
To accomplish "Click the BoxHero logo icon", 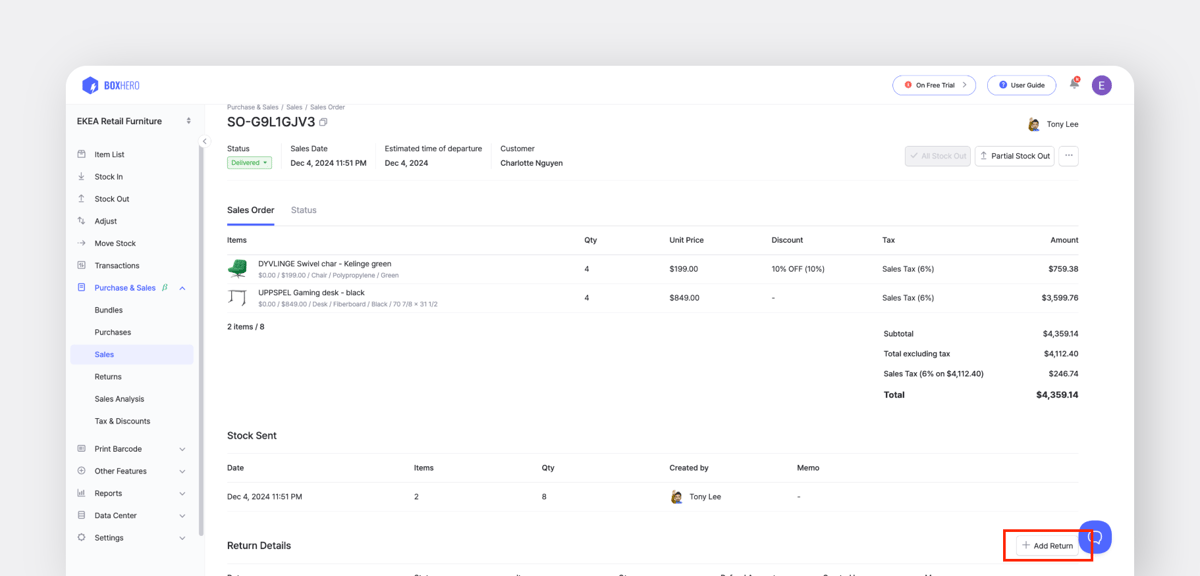I will click(x=90, y=85).
